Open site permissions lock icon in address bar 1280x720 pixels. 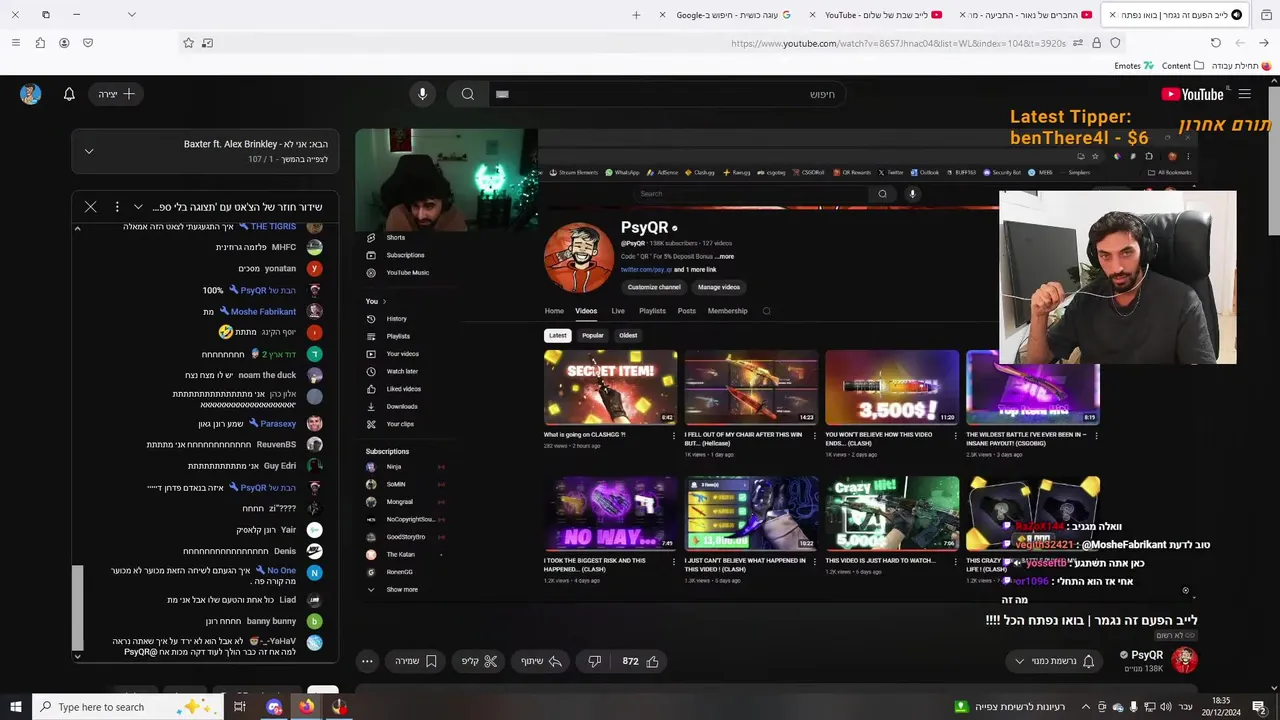[1097, 43]
